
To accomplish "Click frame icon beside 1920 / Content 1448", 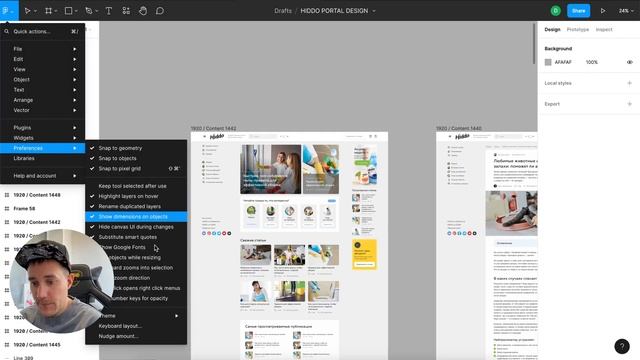I will pyautogui.click(x=7, y=195).
